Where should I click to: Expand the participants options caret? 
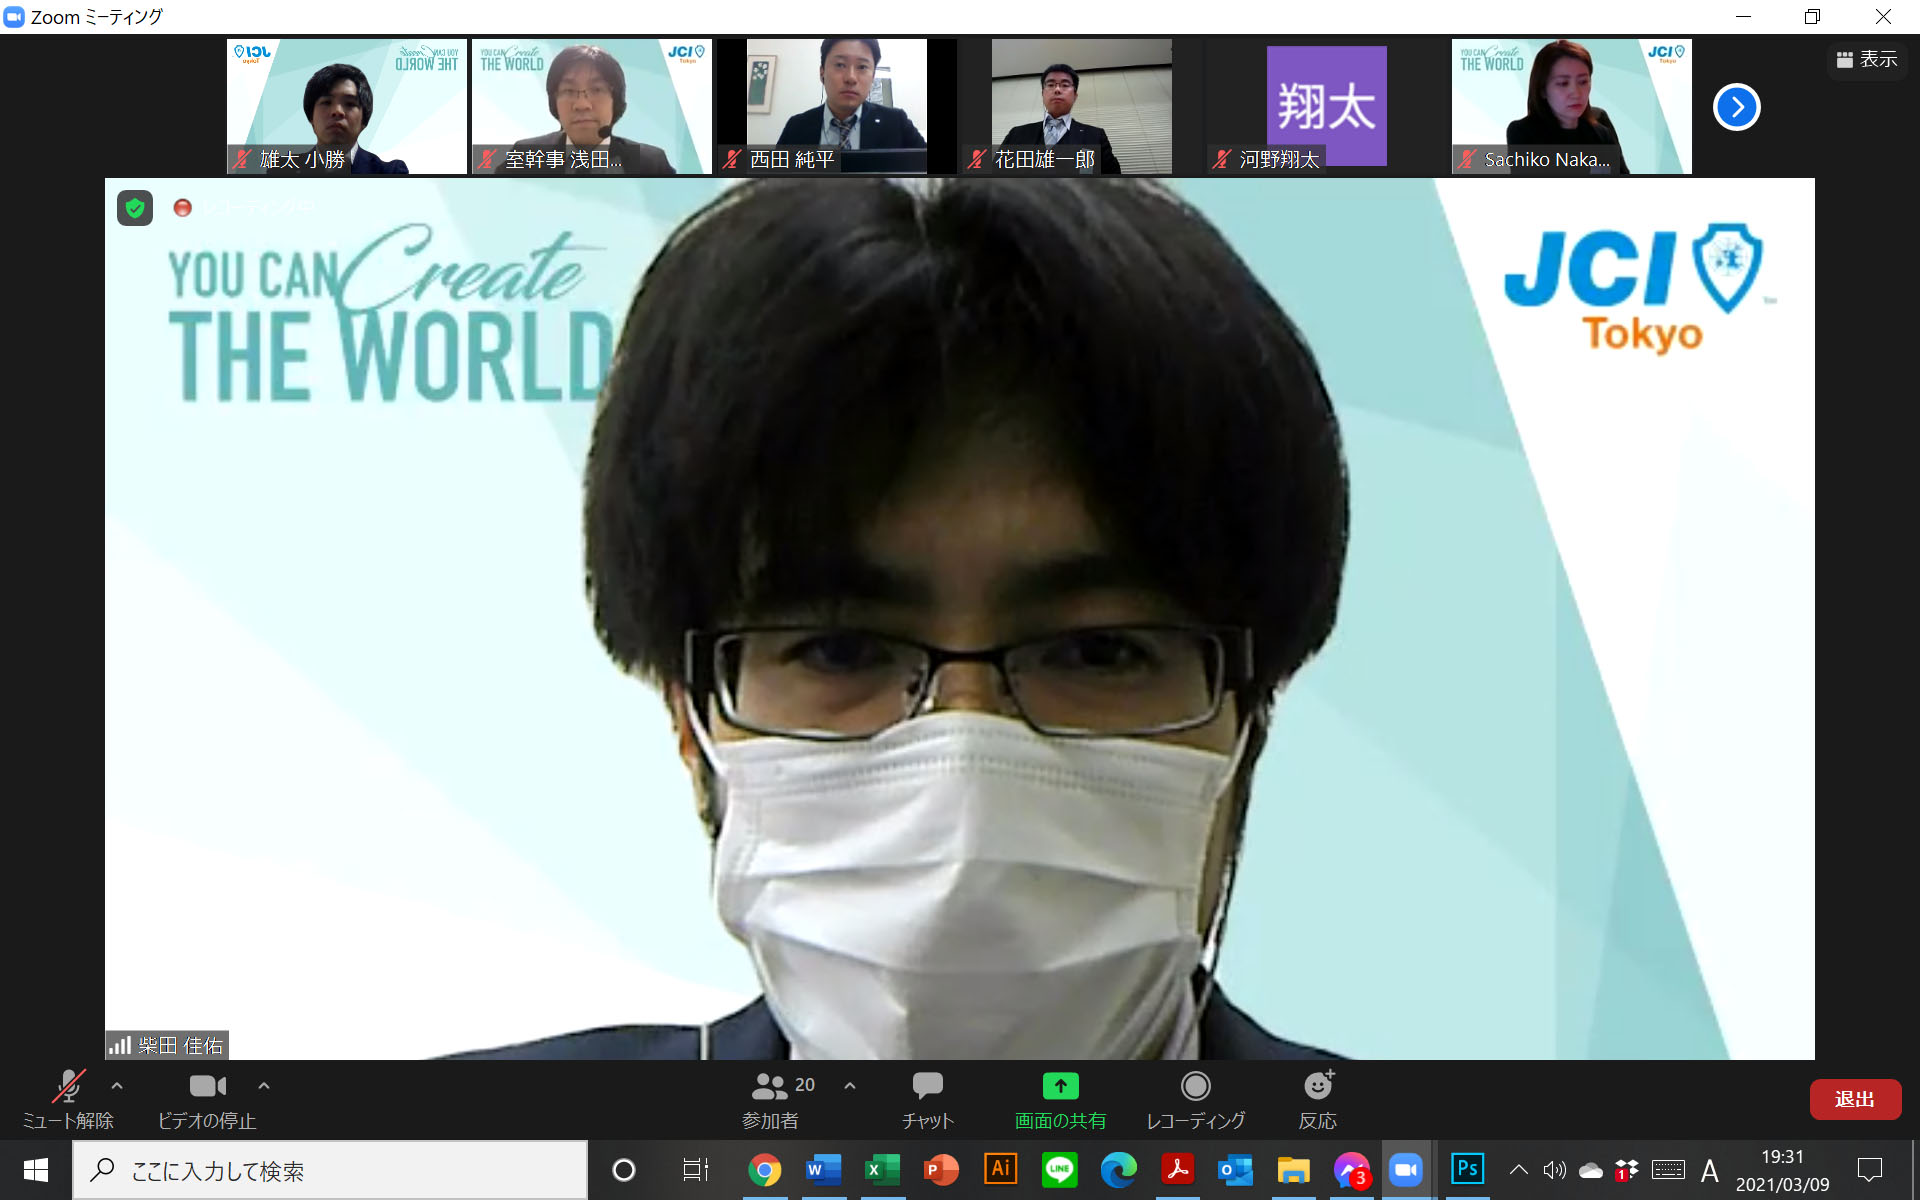coord(850,1085)
